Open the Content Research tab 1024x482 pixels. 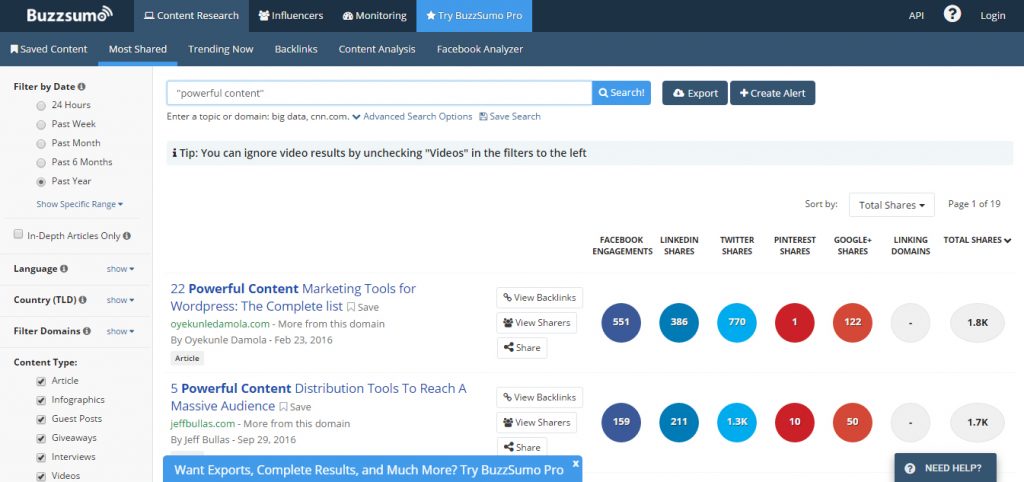click(x=191, y=16)
